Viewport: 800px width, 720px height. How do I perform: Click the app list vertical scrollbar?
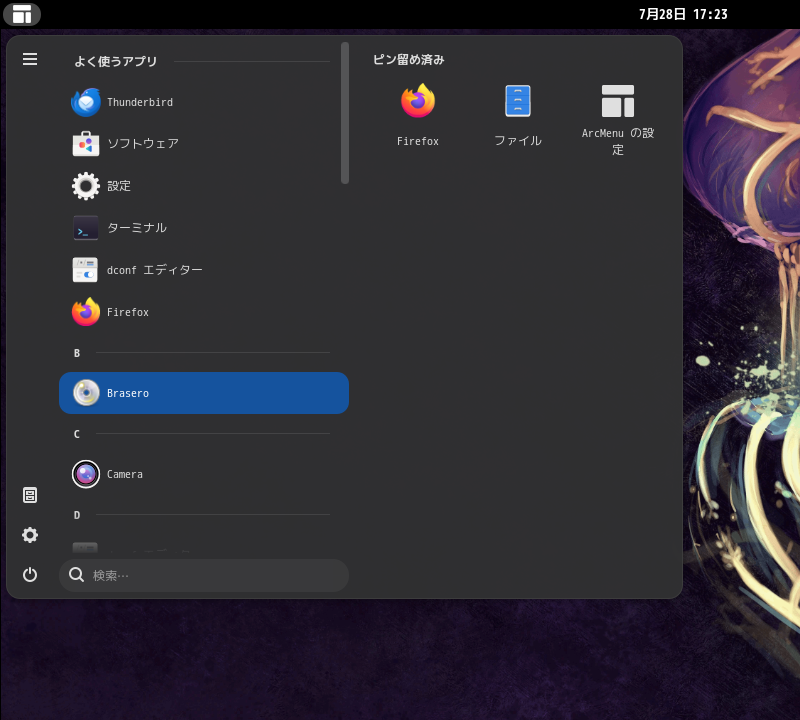345,113
